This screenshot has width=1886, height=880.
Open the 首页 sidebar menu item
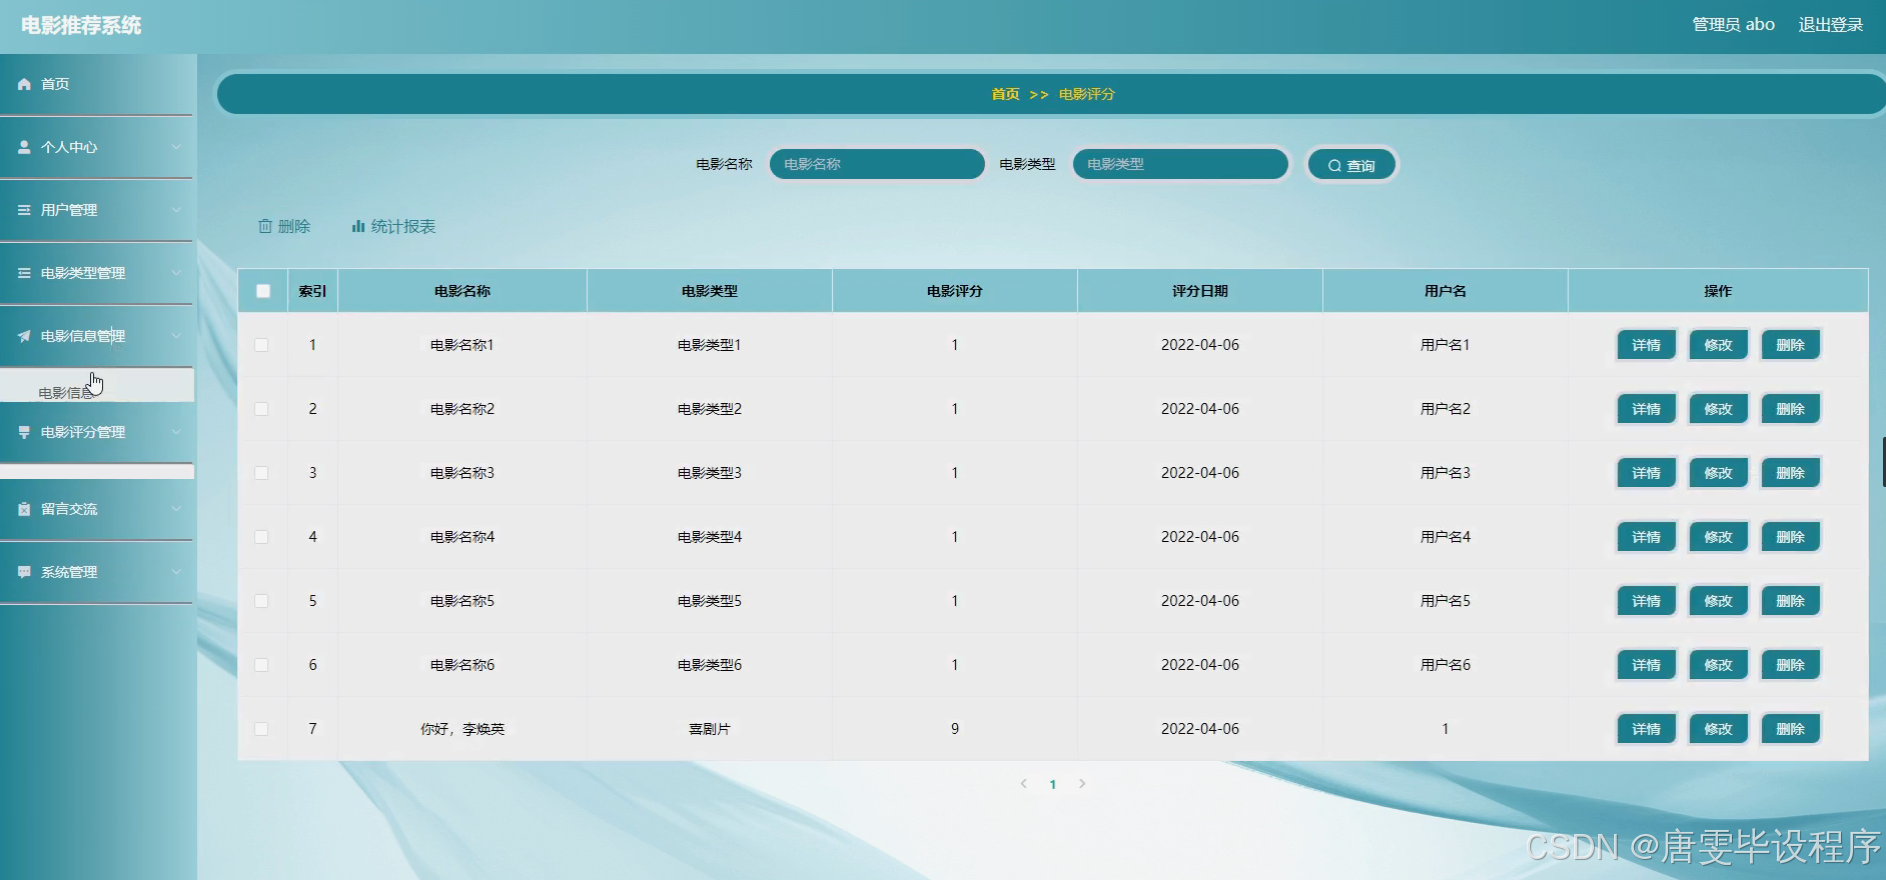click(96, 85)
